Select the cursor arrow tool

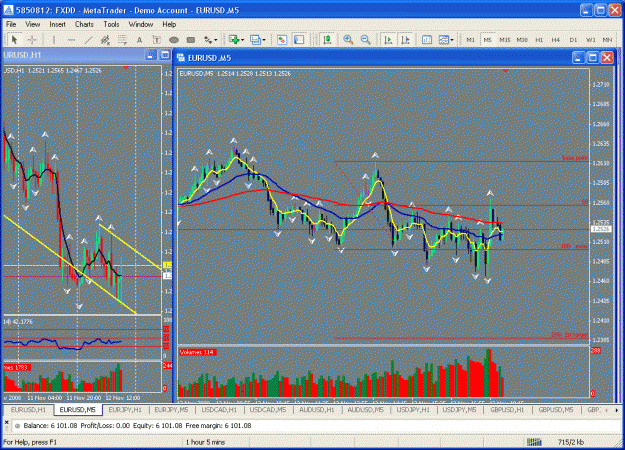pos(14,39)
